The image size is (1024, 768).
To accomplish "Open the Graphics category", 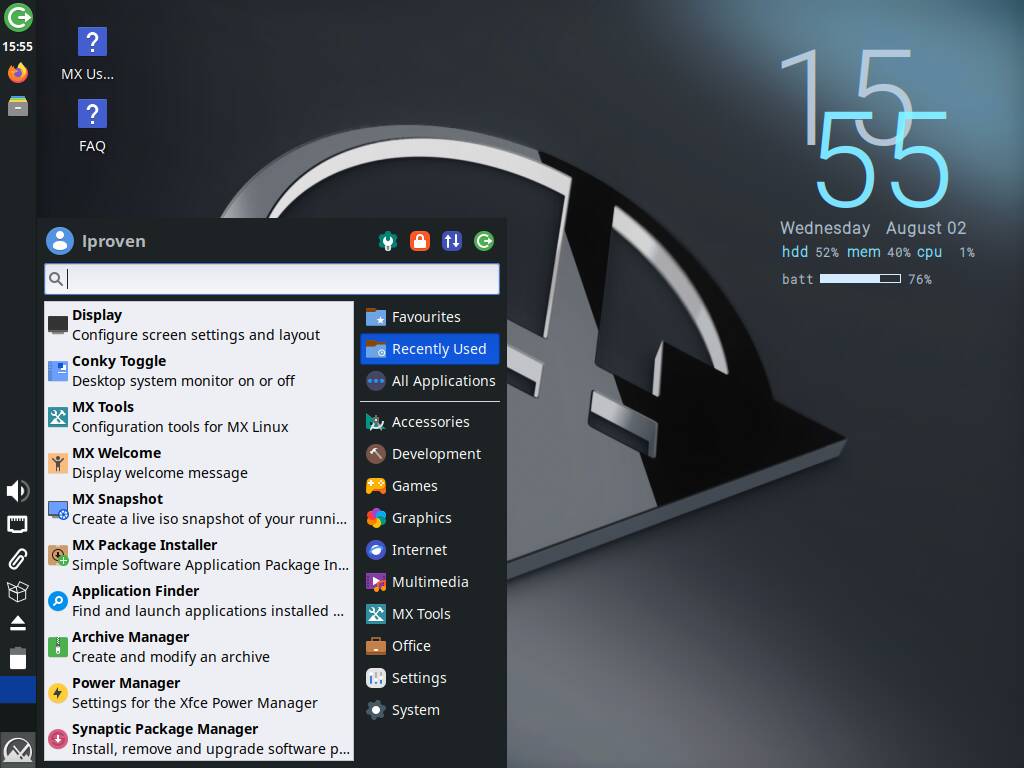I will (x=430, y=518).
